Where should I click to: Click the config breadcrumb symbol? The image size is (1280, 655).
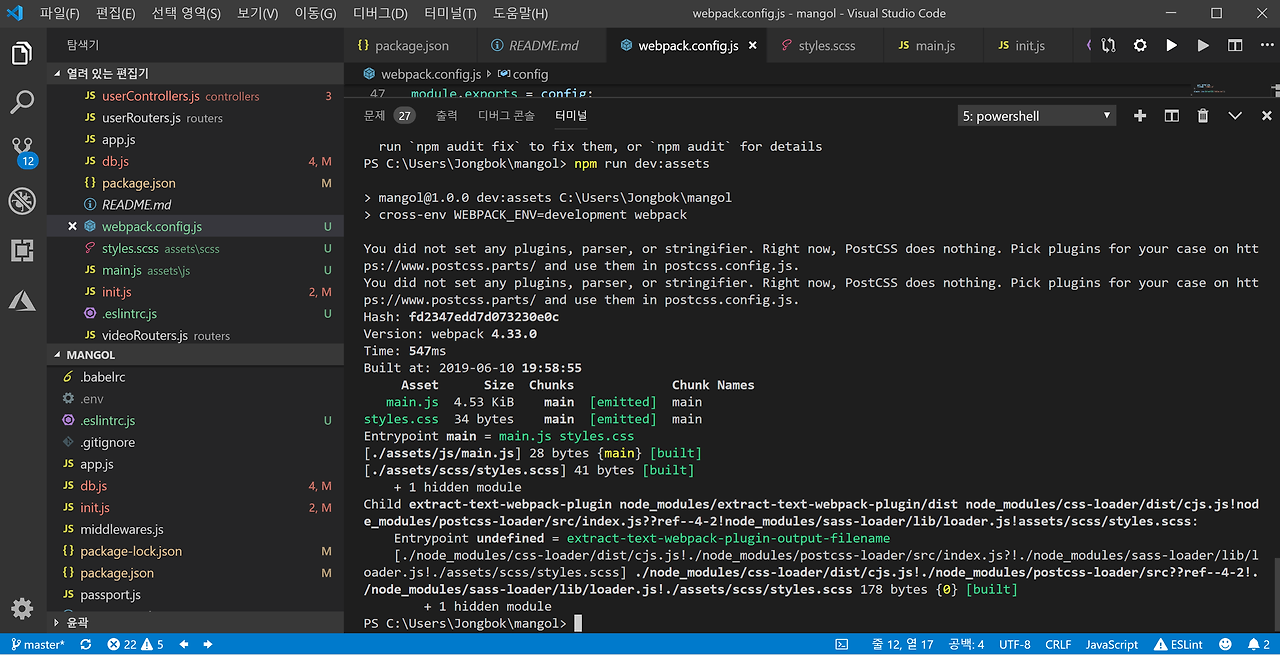[522, 74]
